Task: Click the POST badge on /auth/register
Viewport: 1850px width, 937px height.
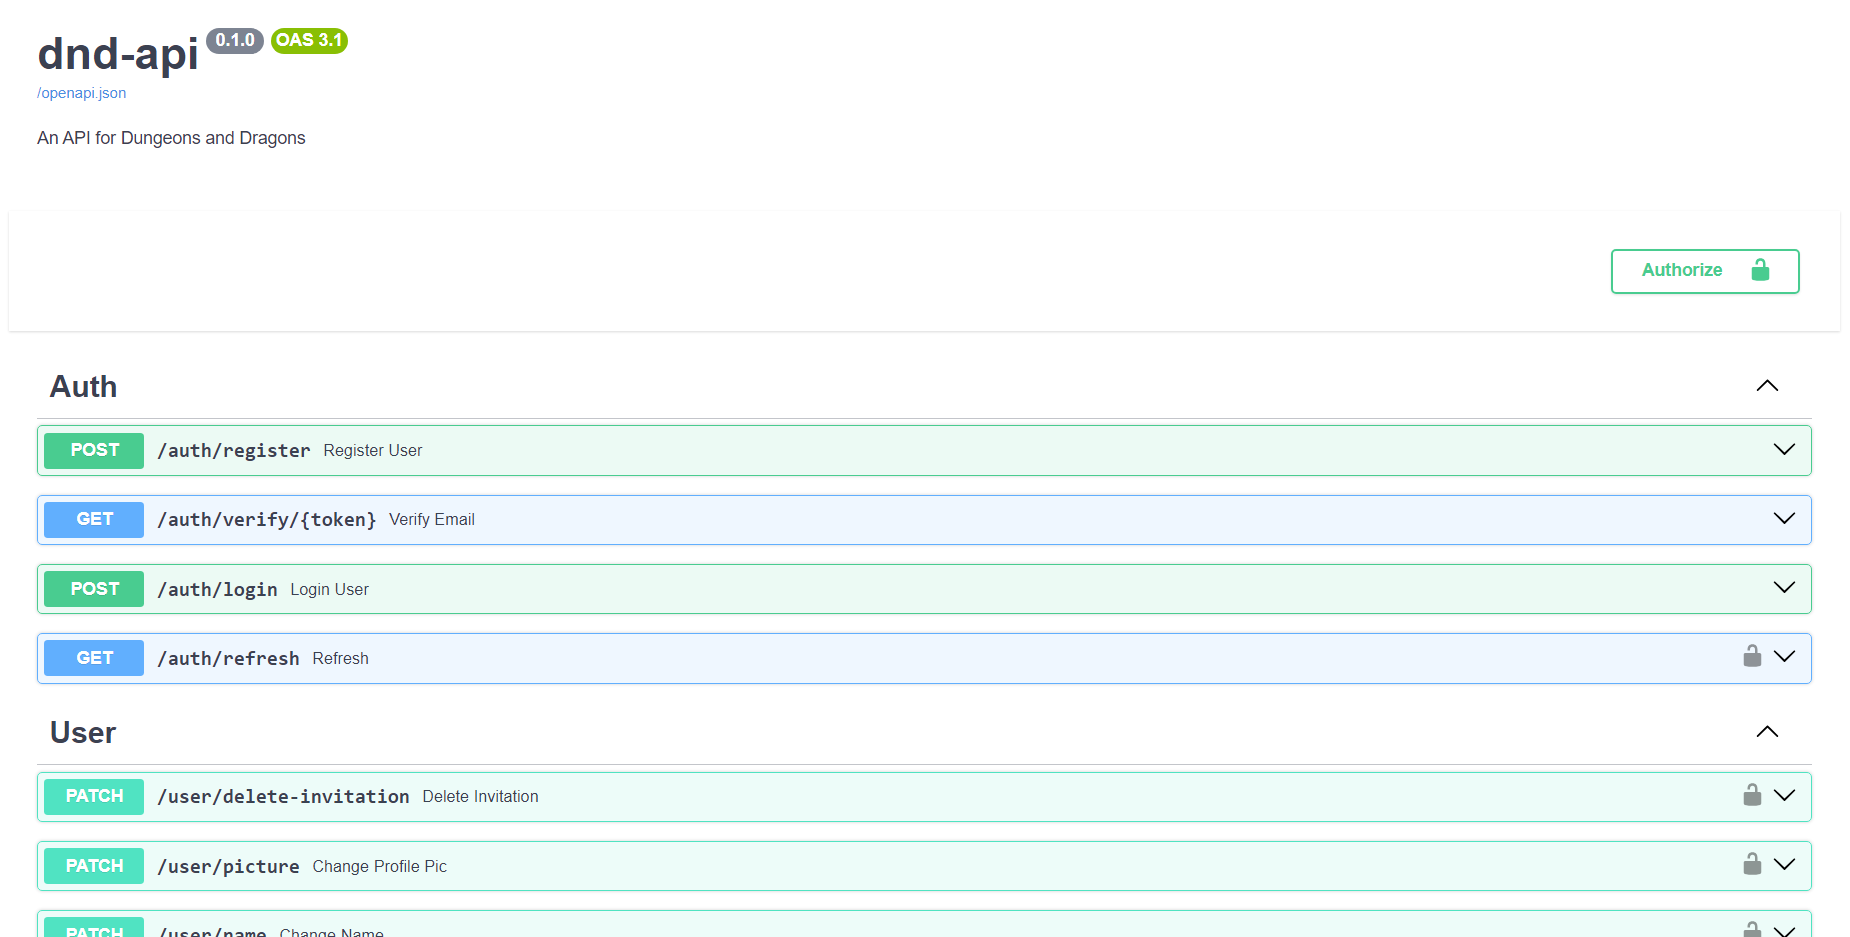Action: [93, 450]
